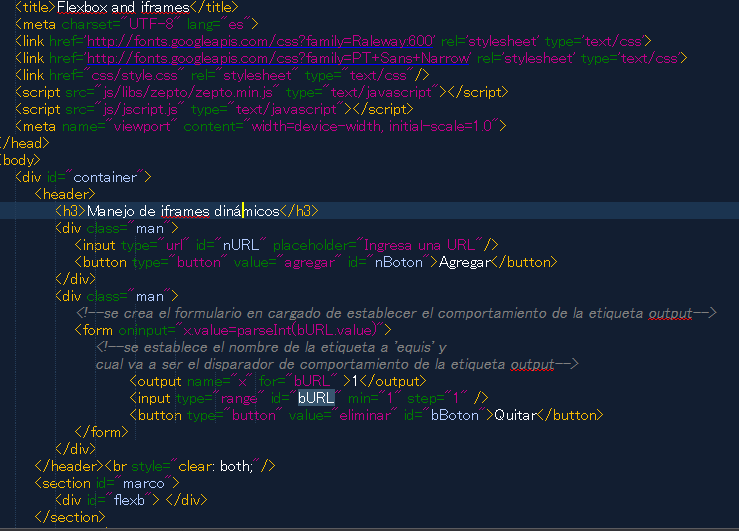Click the 'clear: both;' style value
This screenshot has width=739, height=531.
click(216, 466)
